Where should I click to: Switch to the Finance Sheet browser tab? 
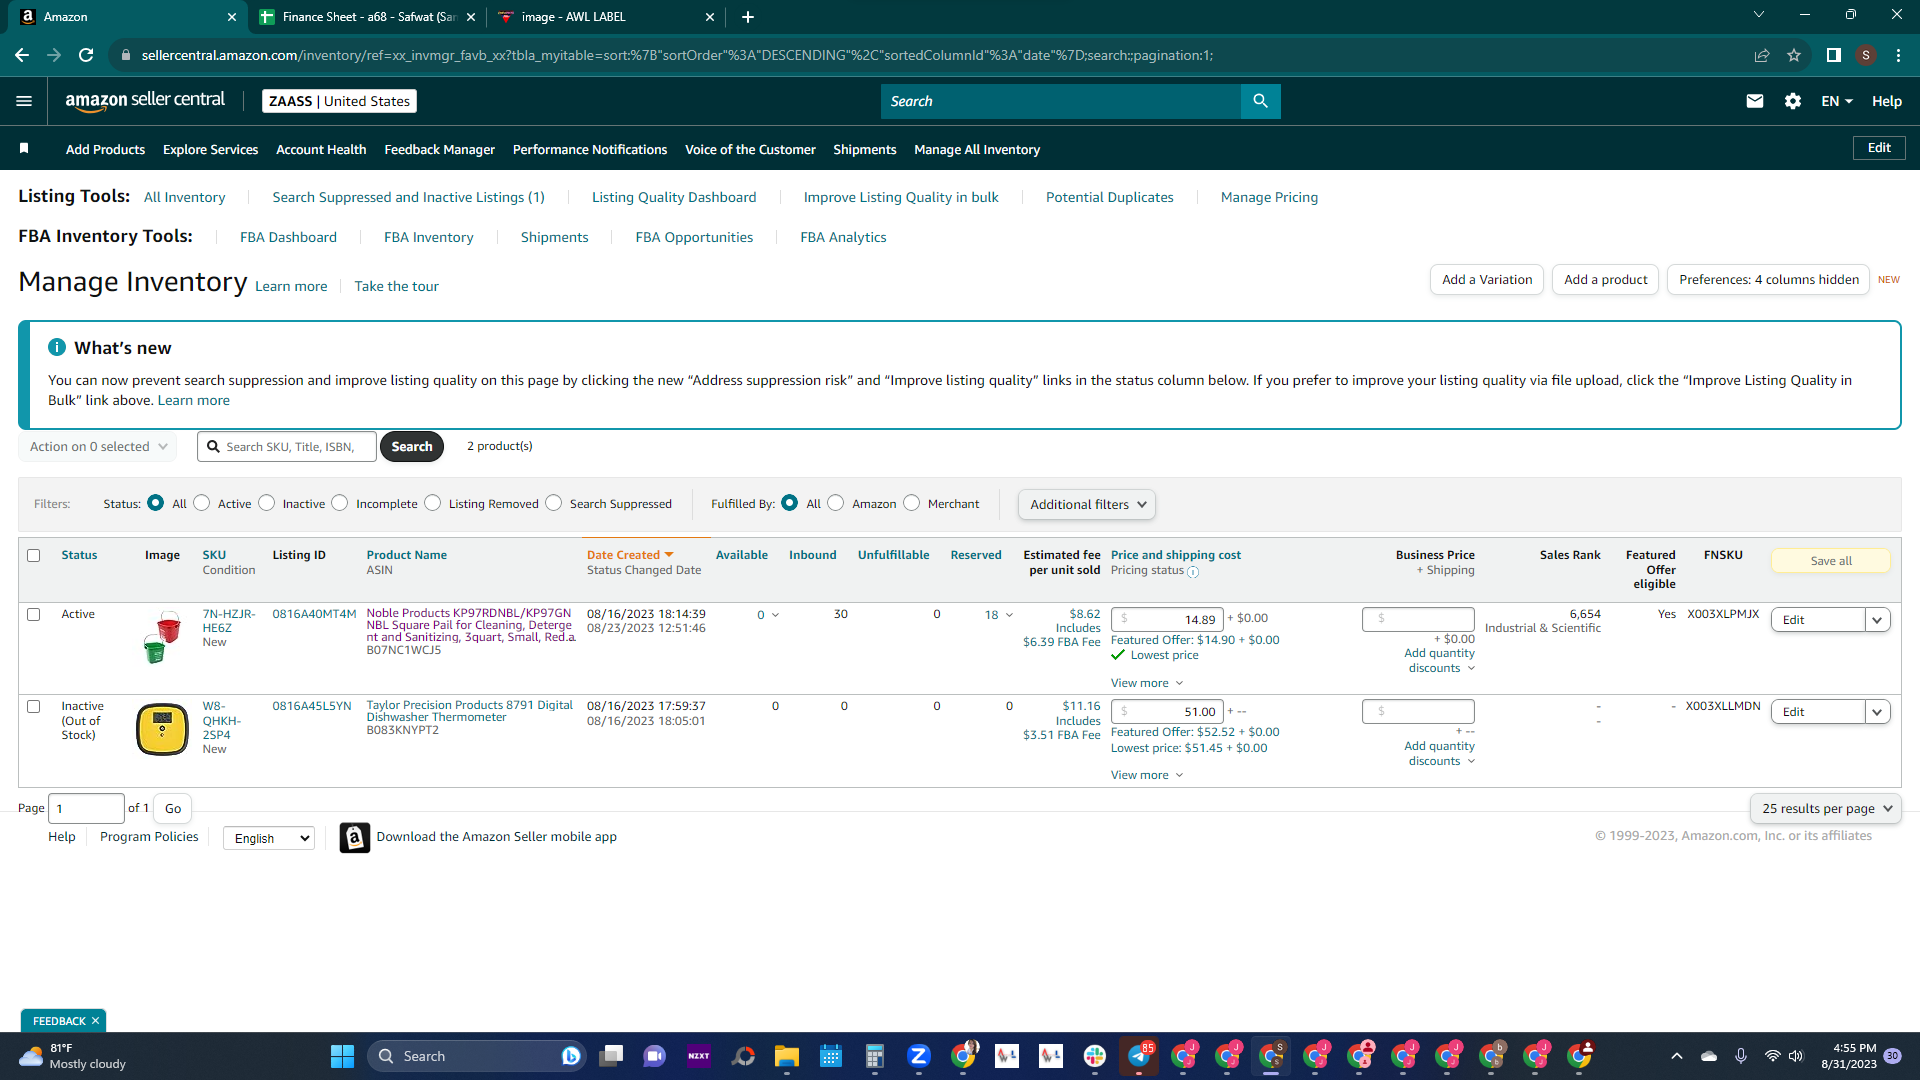361,17
